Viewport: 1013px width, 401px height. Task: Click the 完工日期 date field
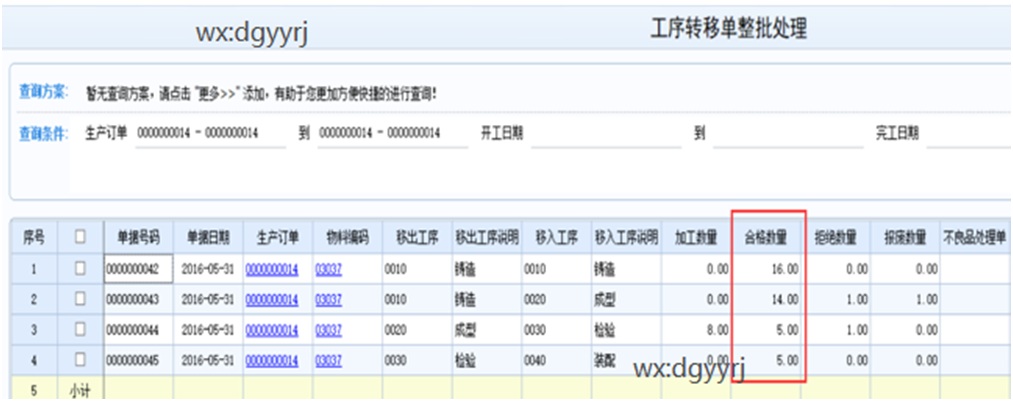pos(969,134)
